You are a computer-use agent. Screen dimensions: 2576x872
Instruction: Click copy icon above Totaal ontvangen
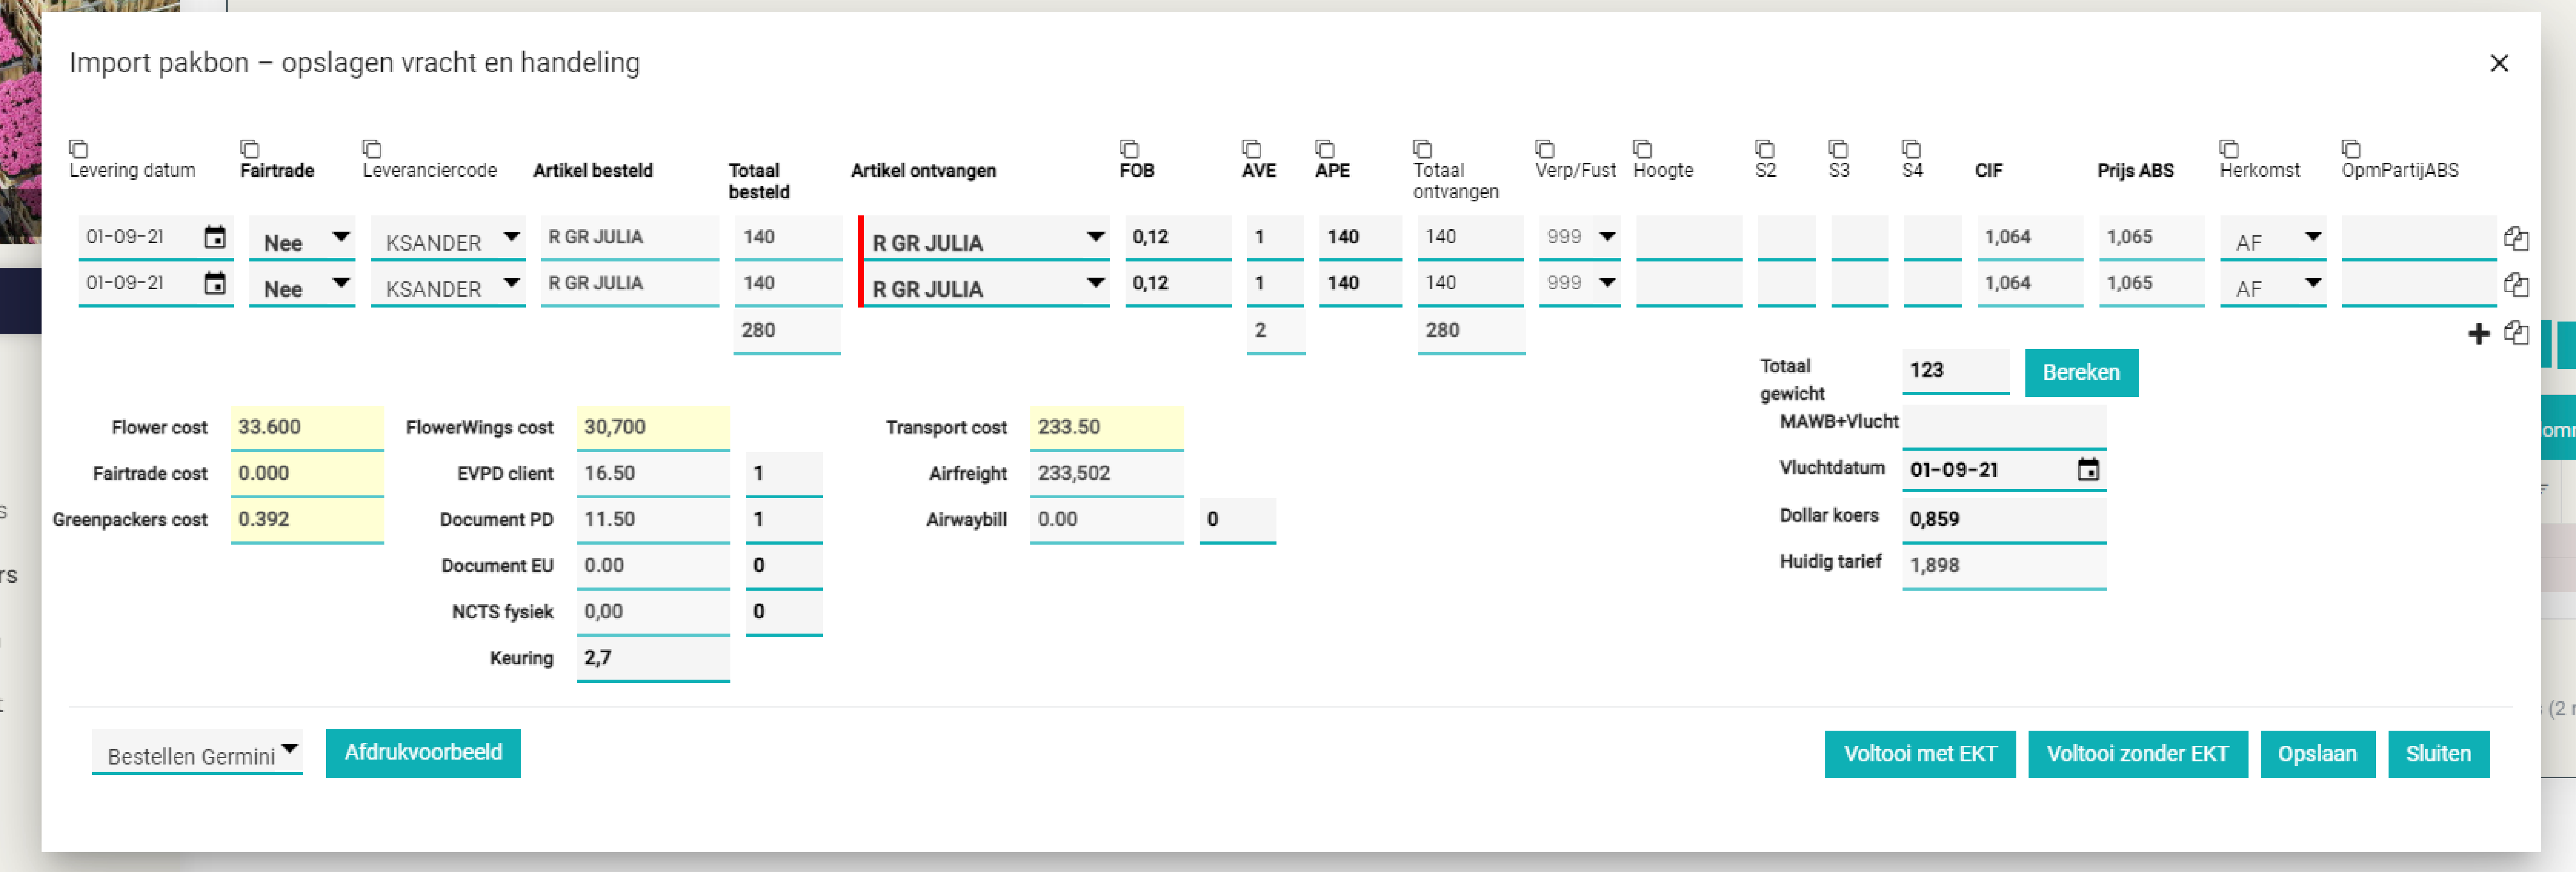point(1422,149)
